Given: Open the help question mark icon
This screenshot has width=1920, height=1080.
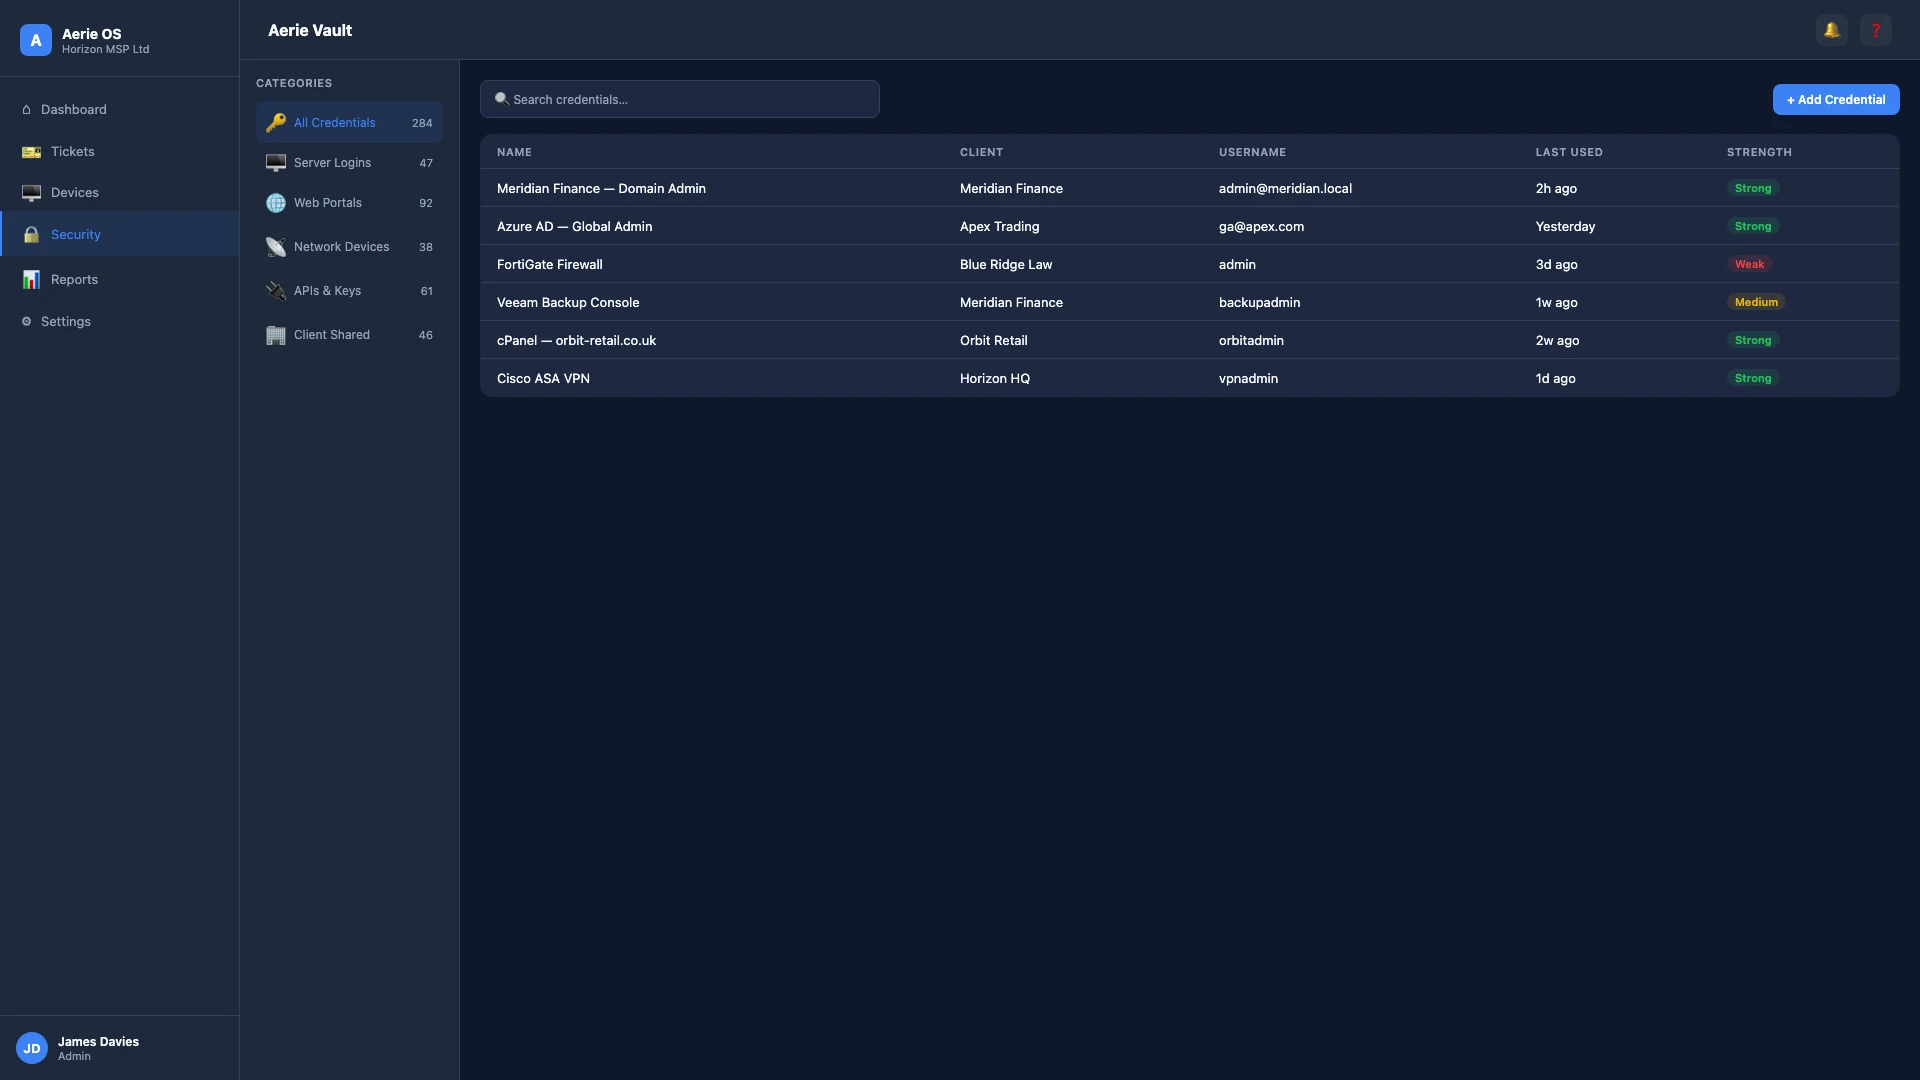Looking at the screenshot, I should (1875, 30).
